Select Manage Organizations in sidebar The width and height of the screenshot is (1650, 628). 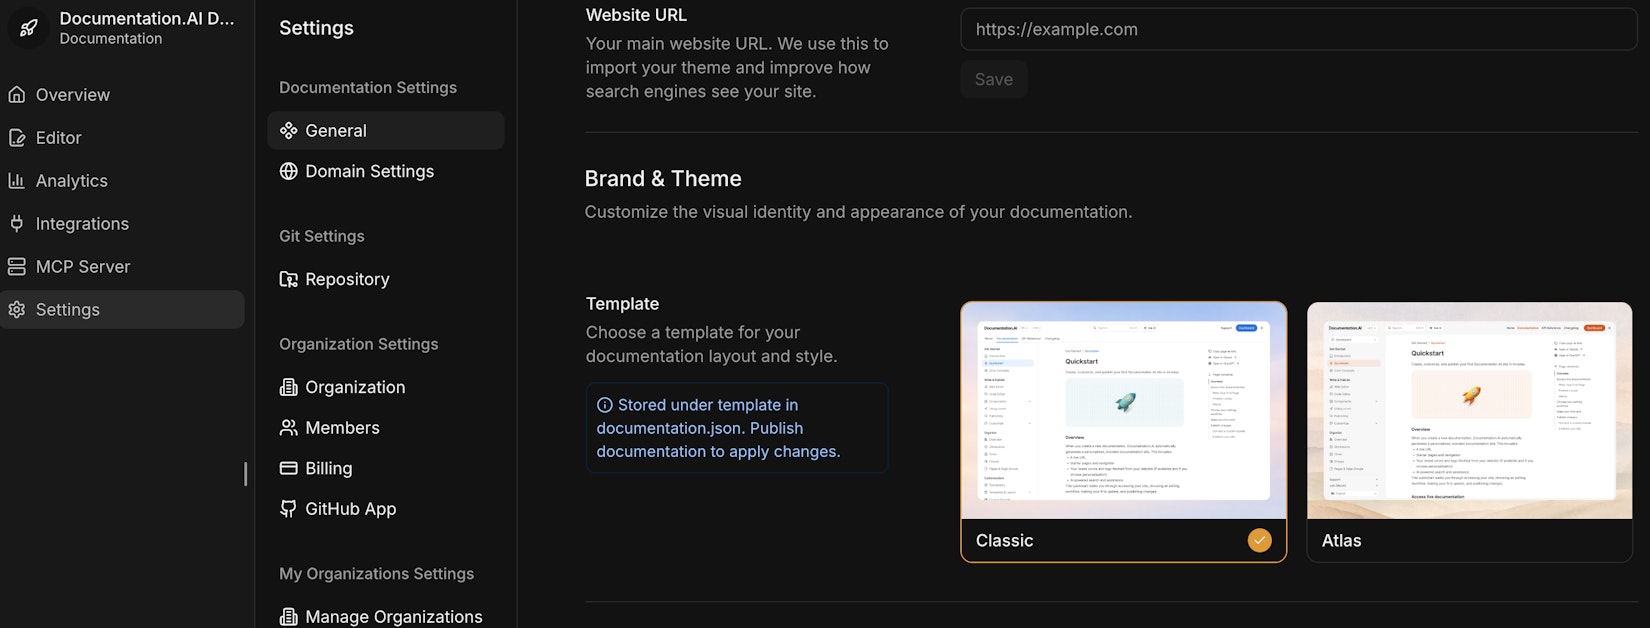(x=393, y=616)
